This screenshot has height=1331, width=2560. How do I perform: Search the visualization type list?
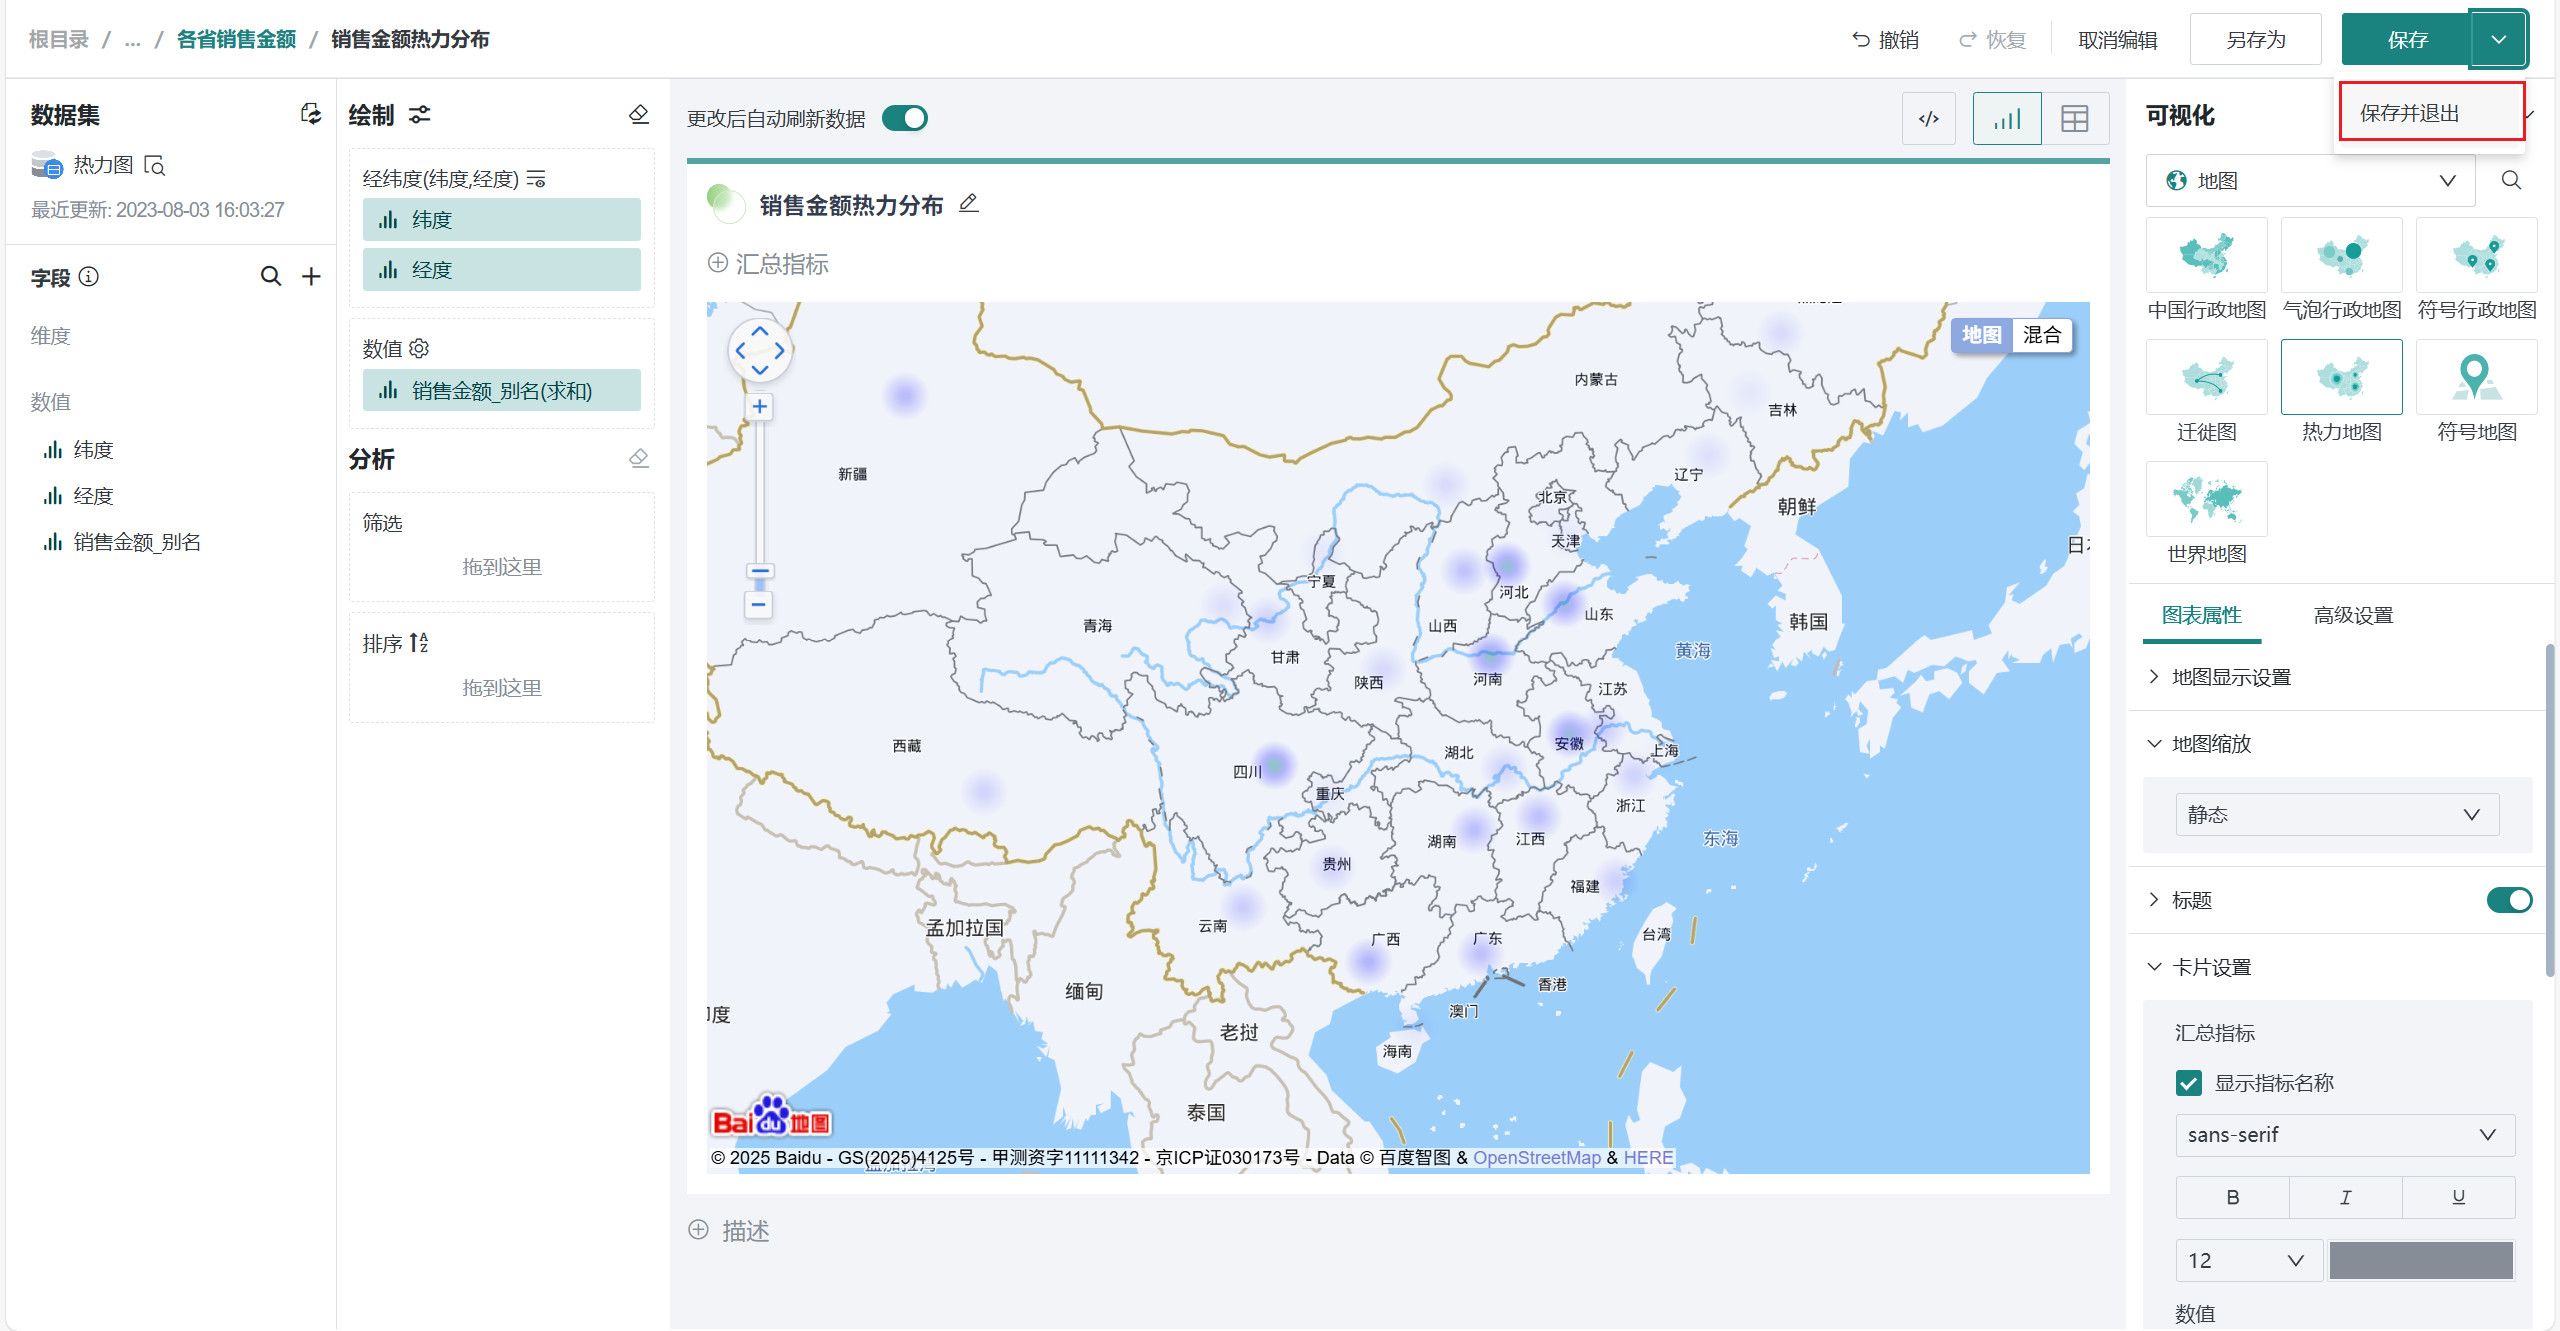coord(2511,181)
